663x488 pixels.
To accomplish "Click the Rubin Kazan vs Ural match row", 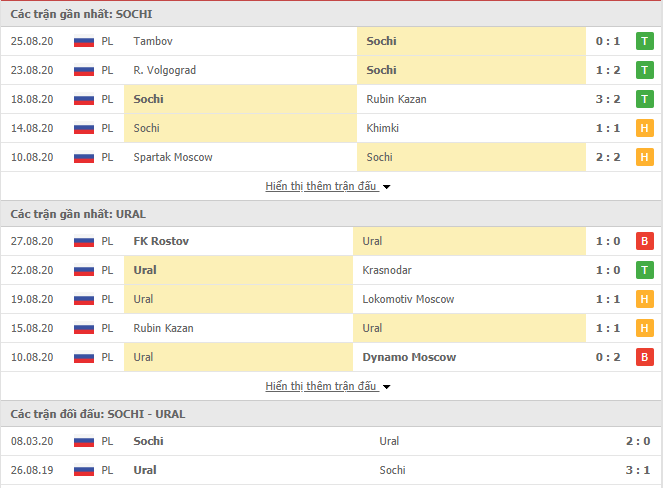I will pos(332,329).
